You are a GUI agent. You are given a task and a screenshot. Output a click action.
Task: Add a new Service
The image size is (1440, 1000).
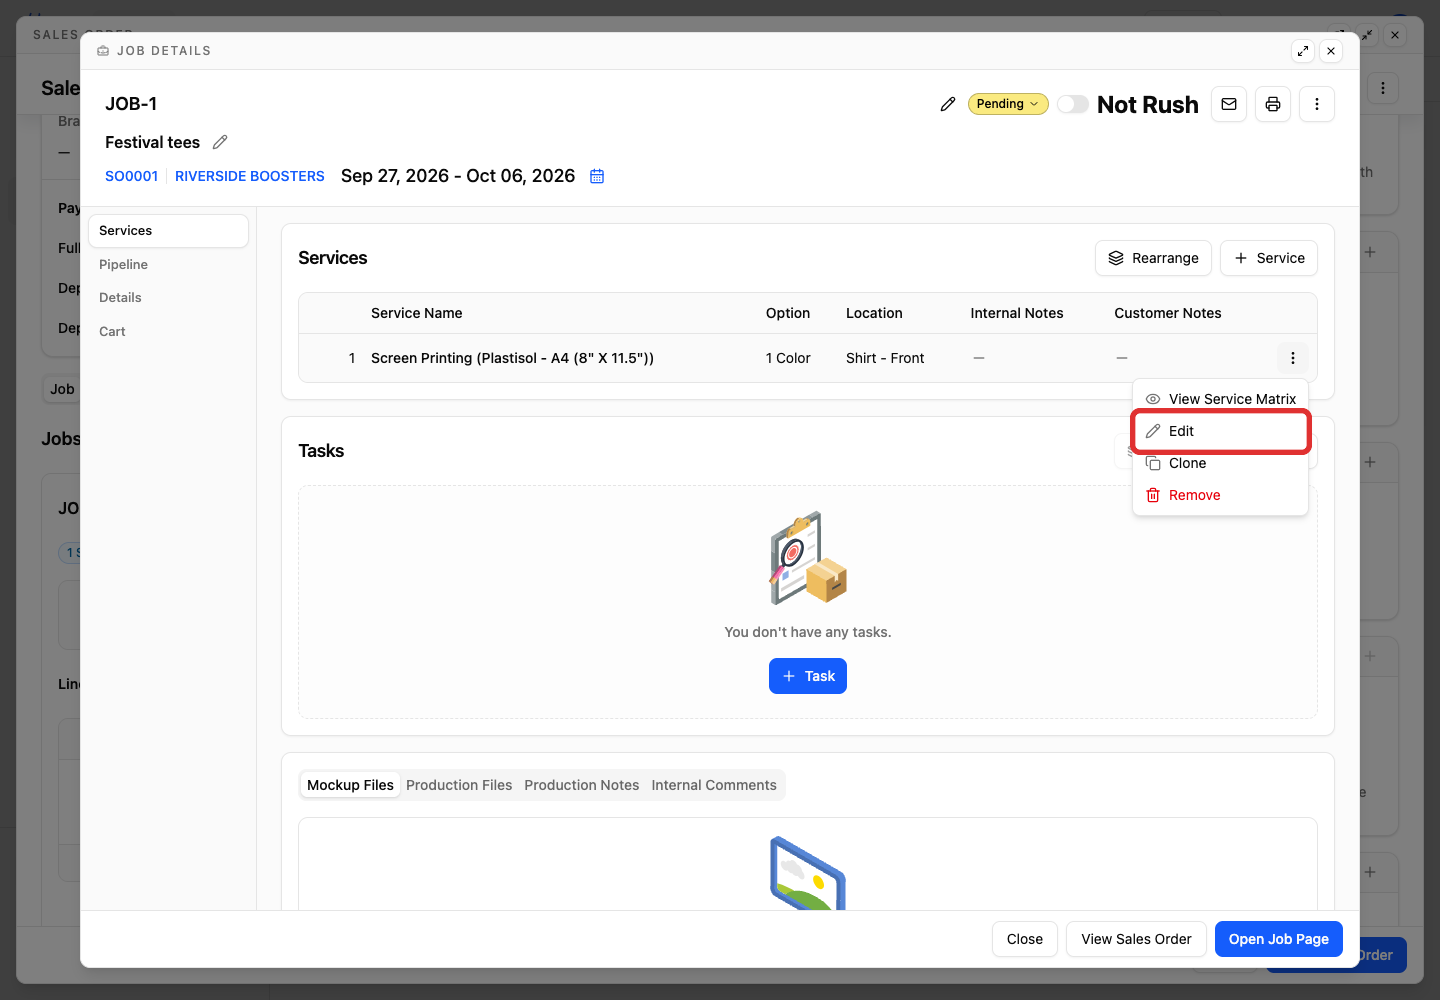click(1269, 258)
